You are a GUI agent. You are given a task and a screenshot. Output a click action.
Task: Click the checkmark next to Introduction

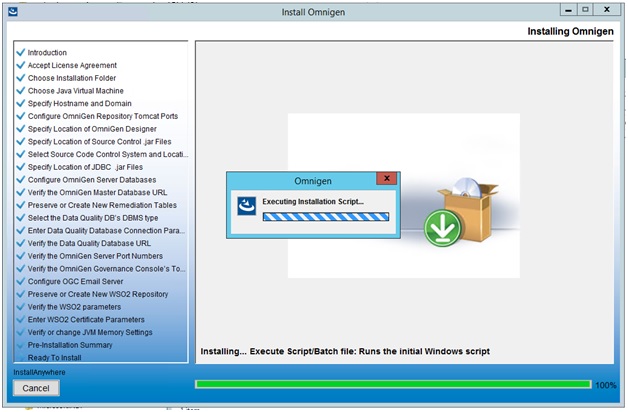(21, 52)
